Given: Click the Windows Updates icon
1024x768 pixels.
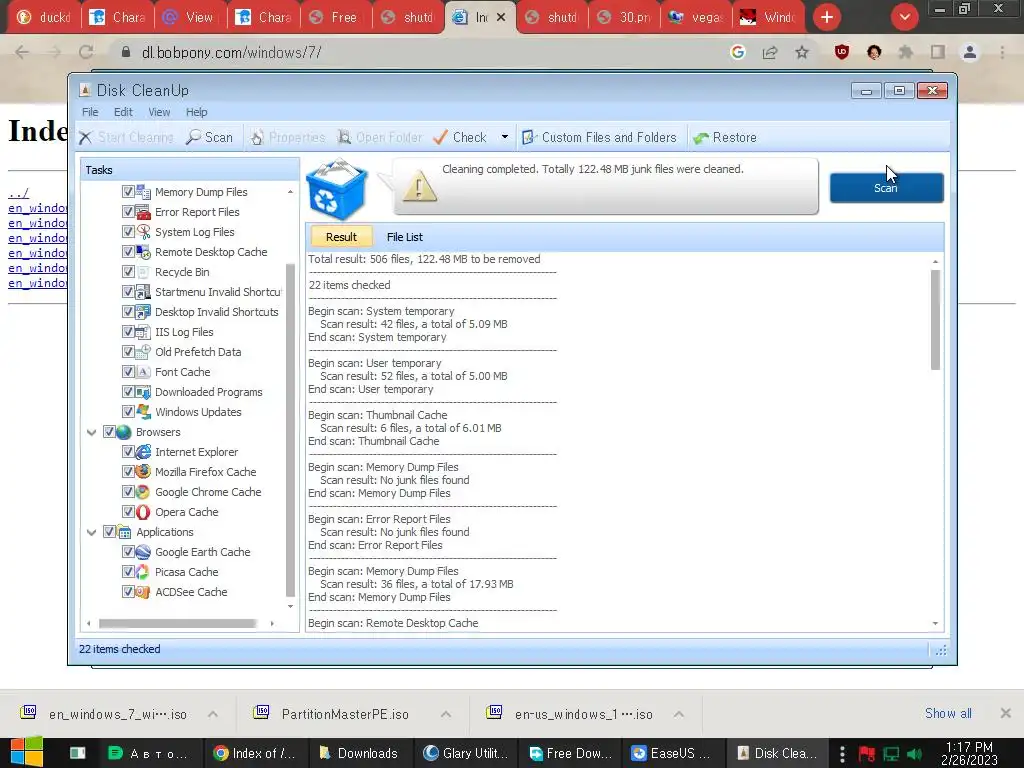Looking at the screenshot, I should click(x=143, y=412).
